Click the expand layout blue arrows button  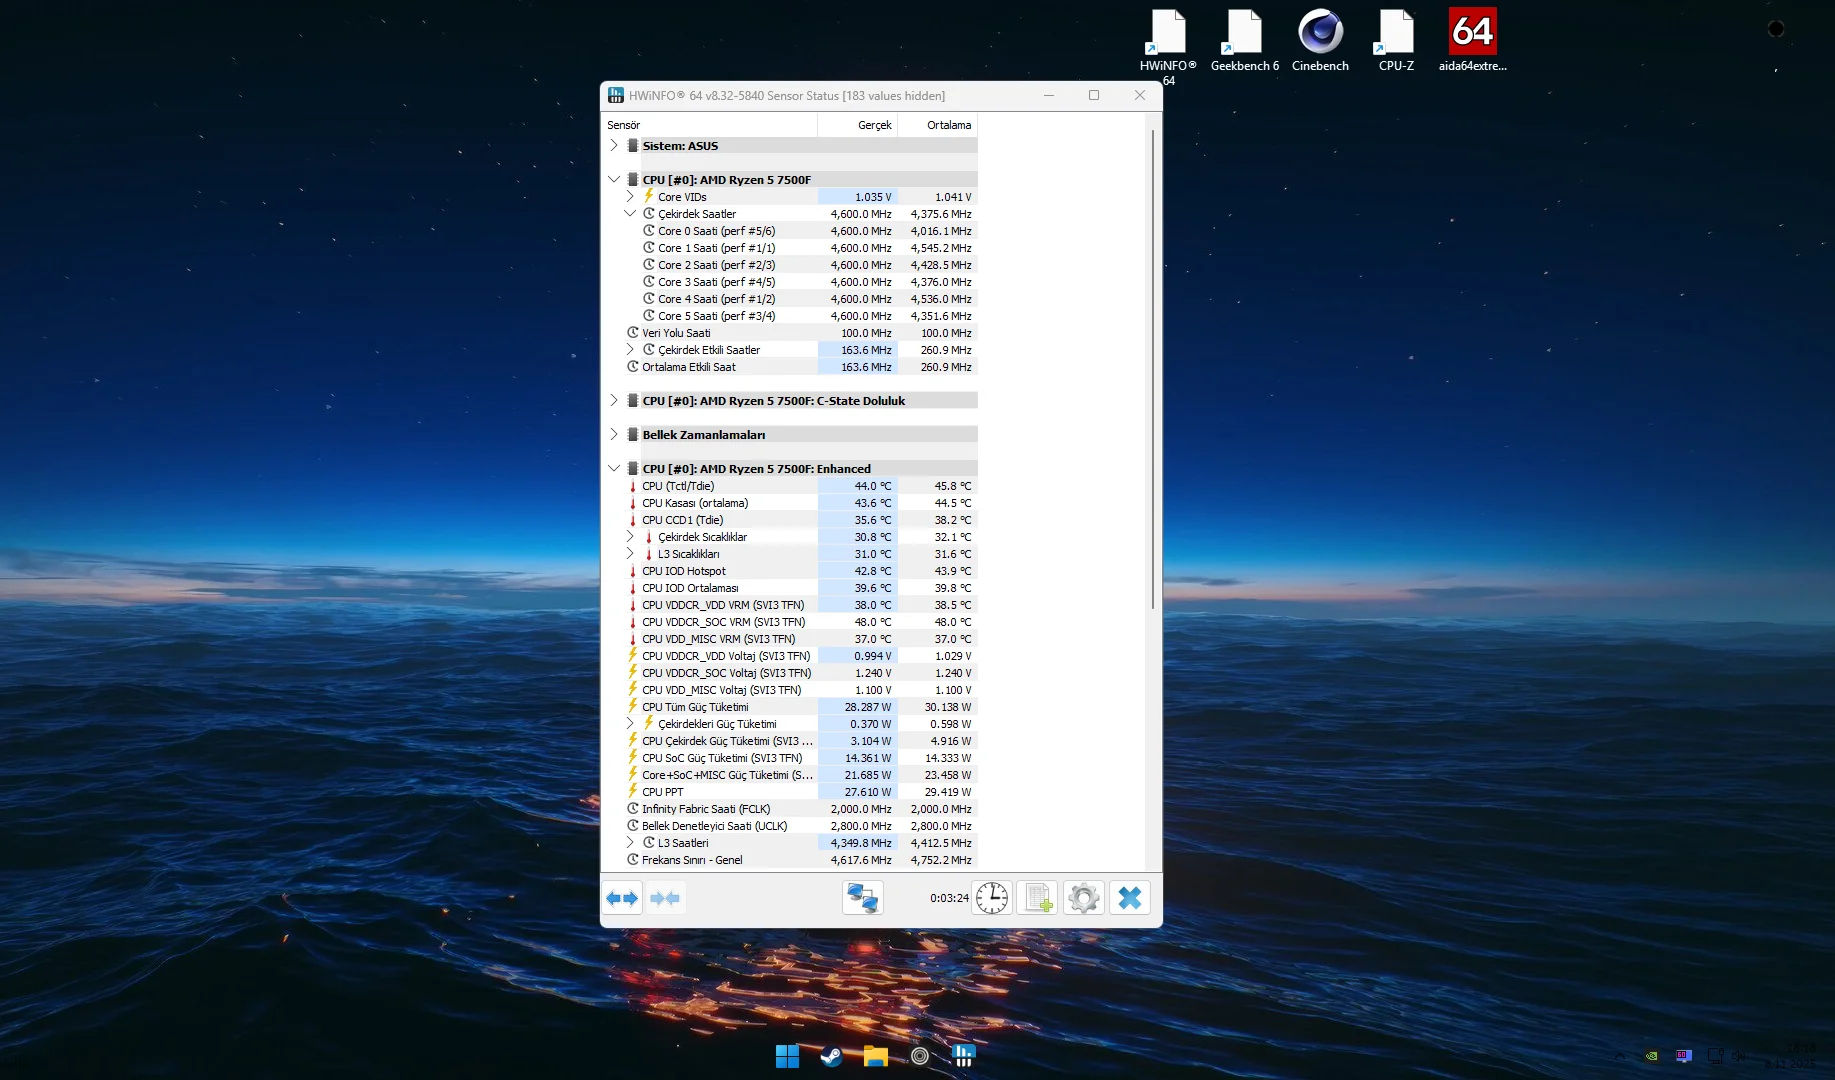(x=622, y=898)
